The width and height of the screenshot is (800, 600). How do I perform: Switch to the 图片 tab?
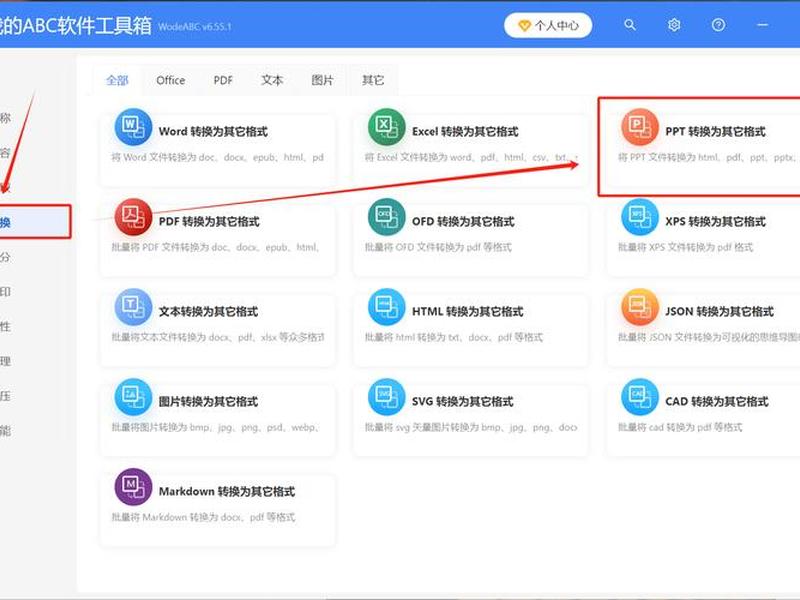[322, 80]
